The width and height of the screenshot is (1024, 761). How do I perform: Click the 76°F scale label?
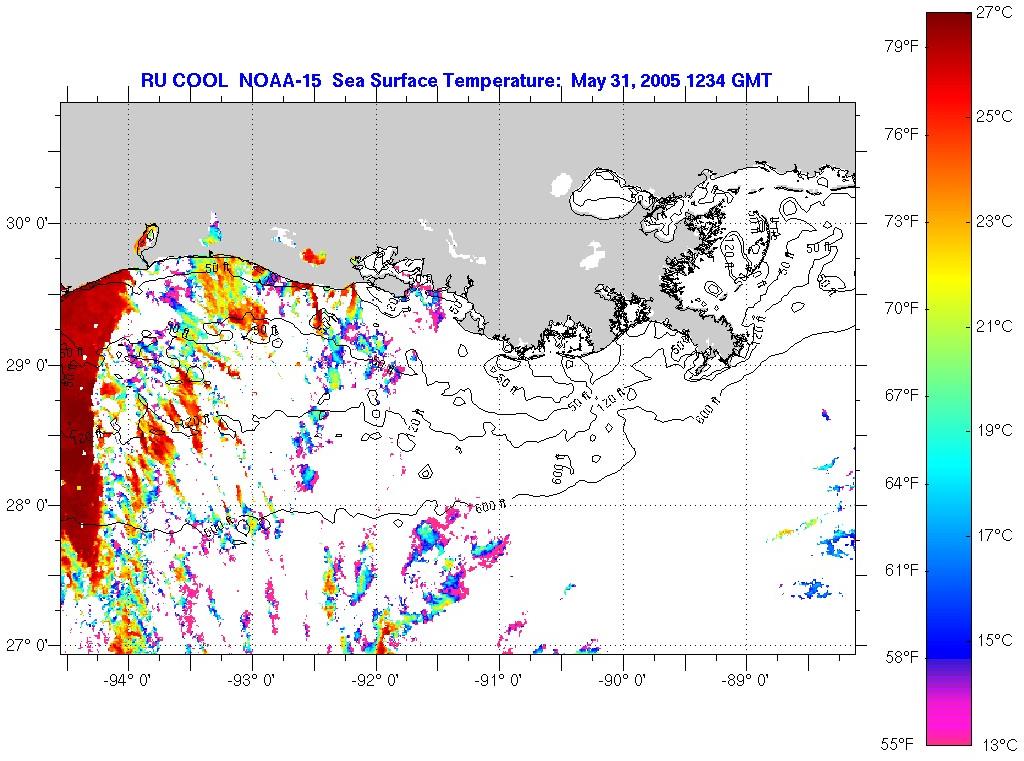[902, 134]
